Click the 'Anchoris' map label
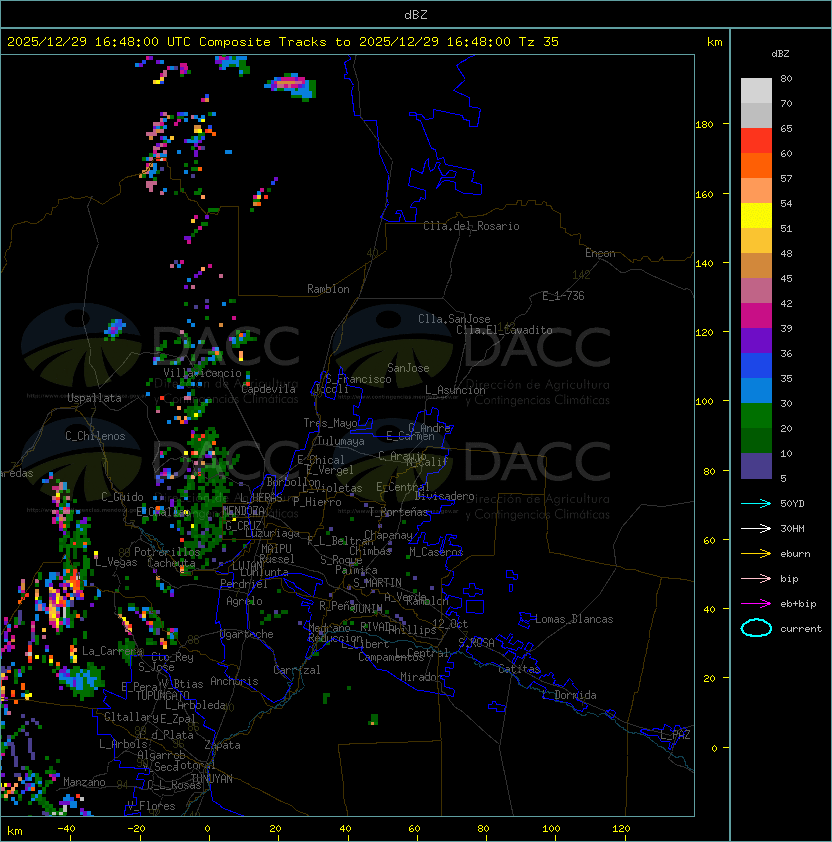The width and height of the screenshot is (832, 842). (x=234, y=681)
